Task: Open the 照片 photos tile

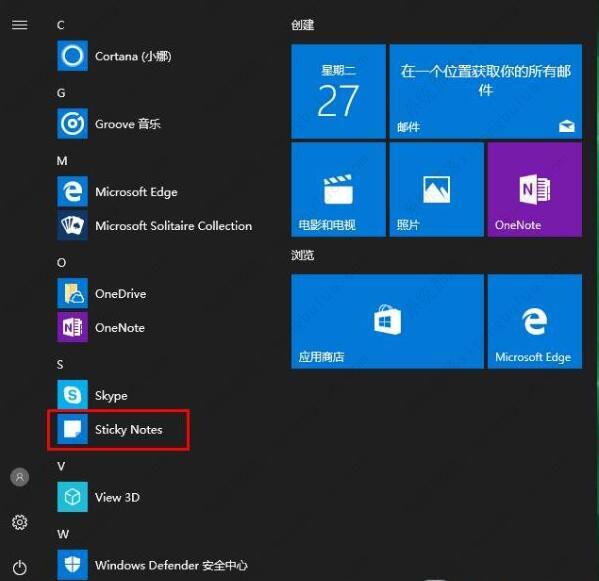Action: [437, 190]
